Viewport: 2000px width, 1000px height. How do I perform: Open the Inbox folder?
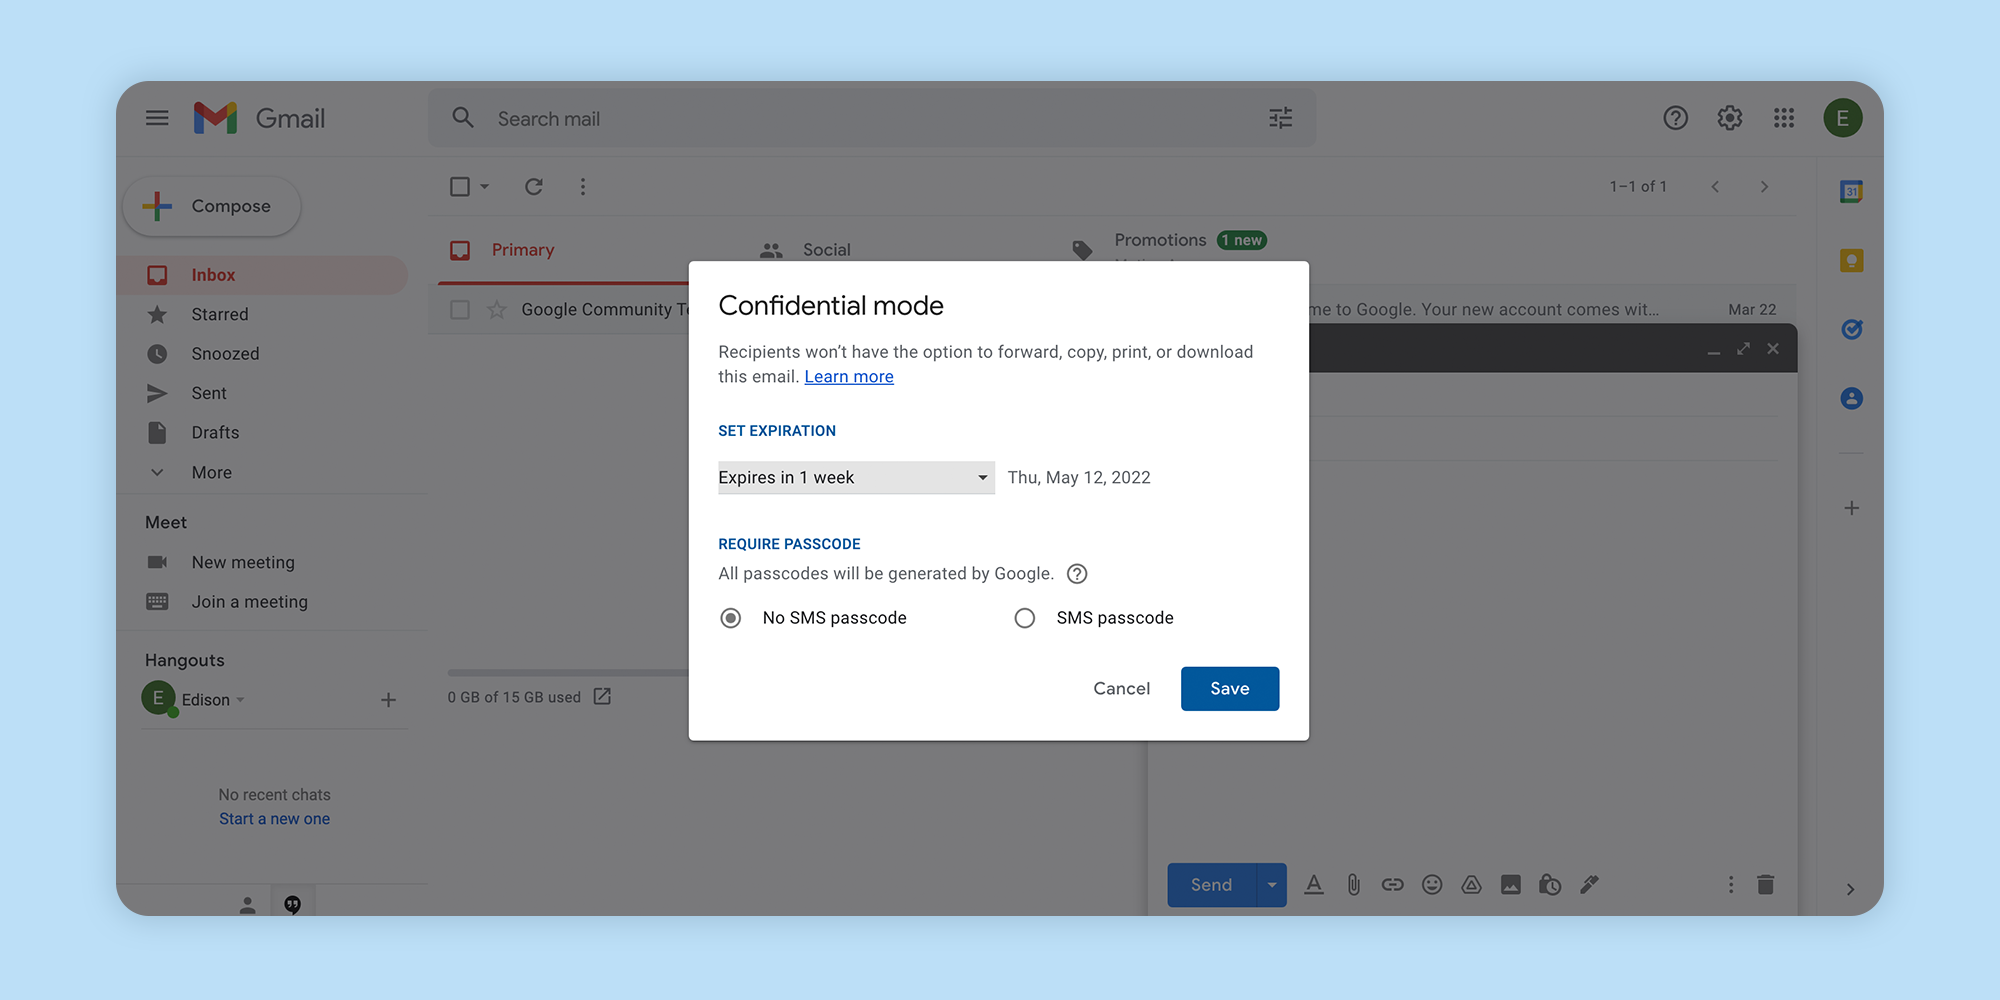pos(262,275)
